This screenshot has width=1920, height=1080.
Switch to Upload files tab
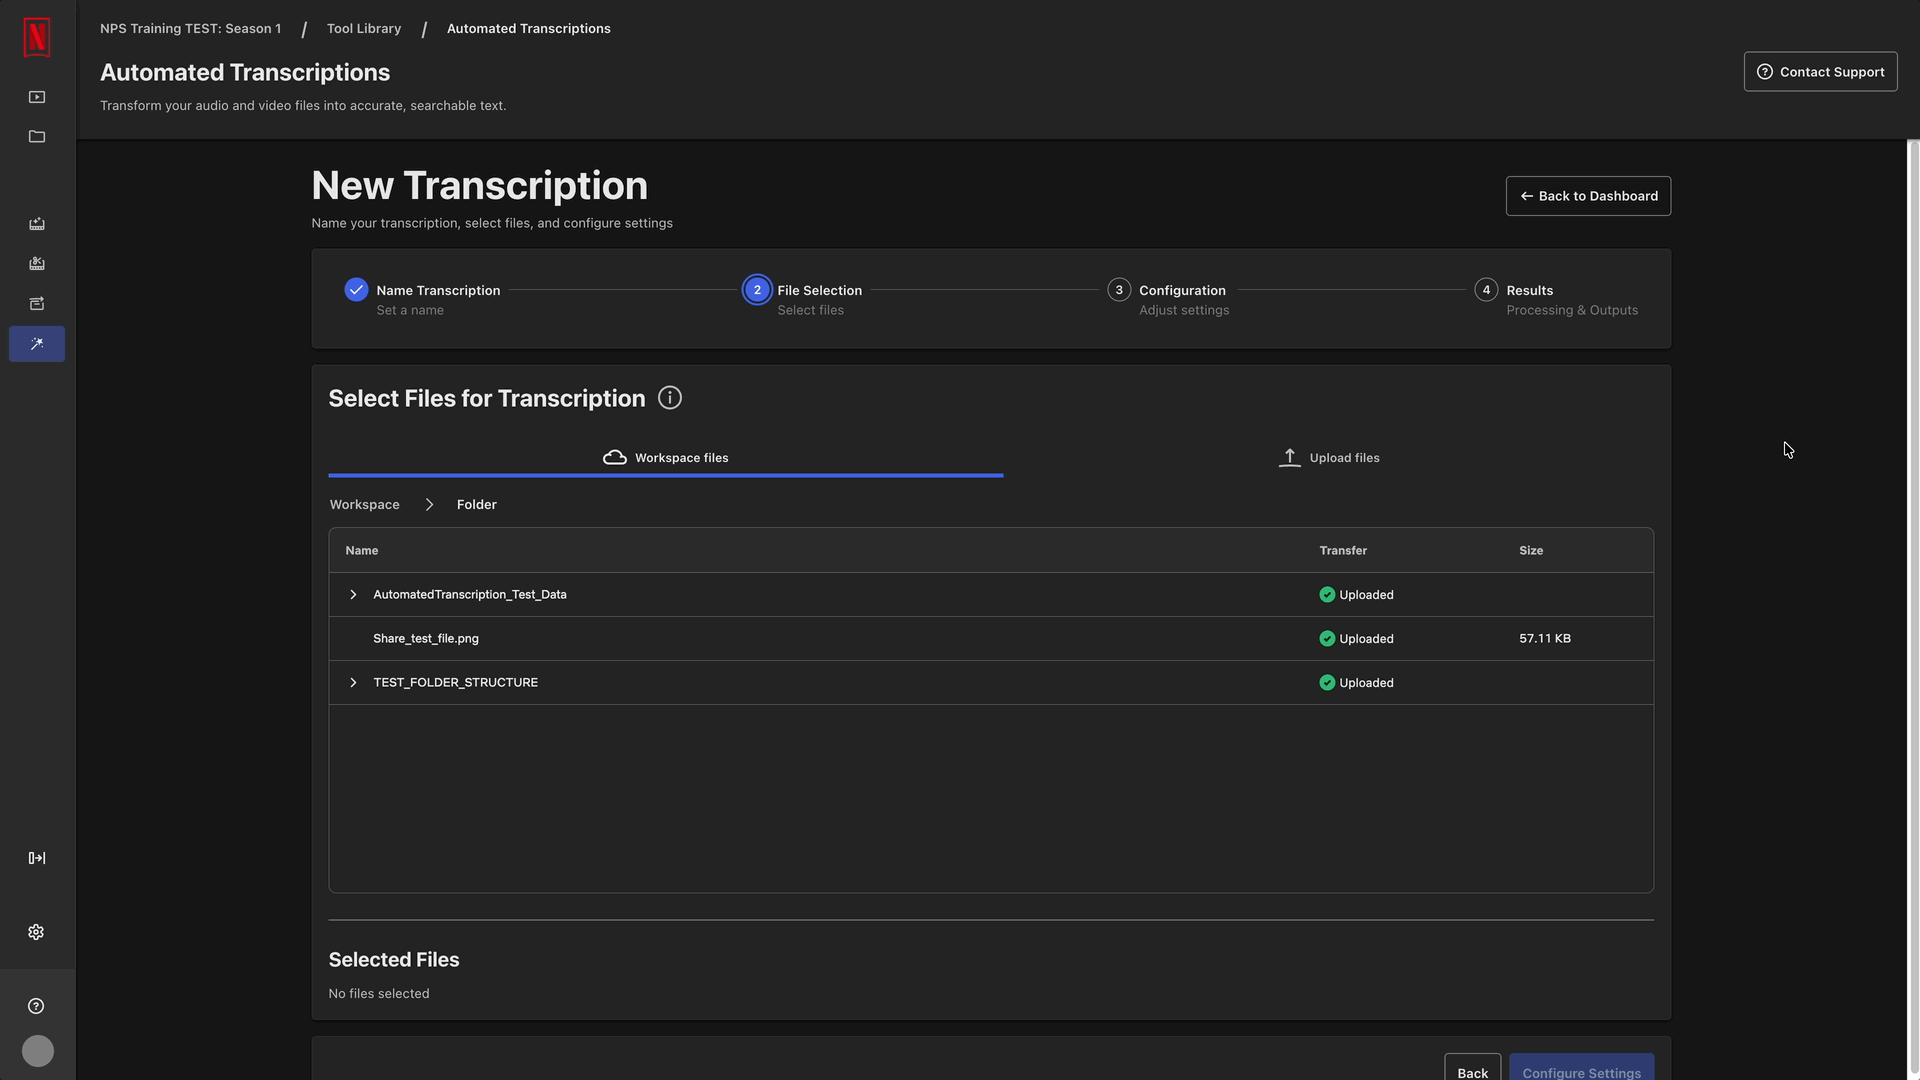point(1329,458)
